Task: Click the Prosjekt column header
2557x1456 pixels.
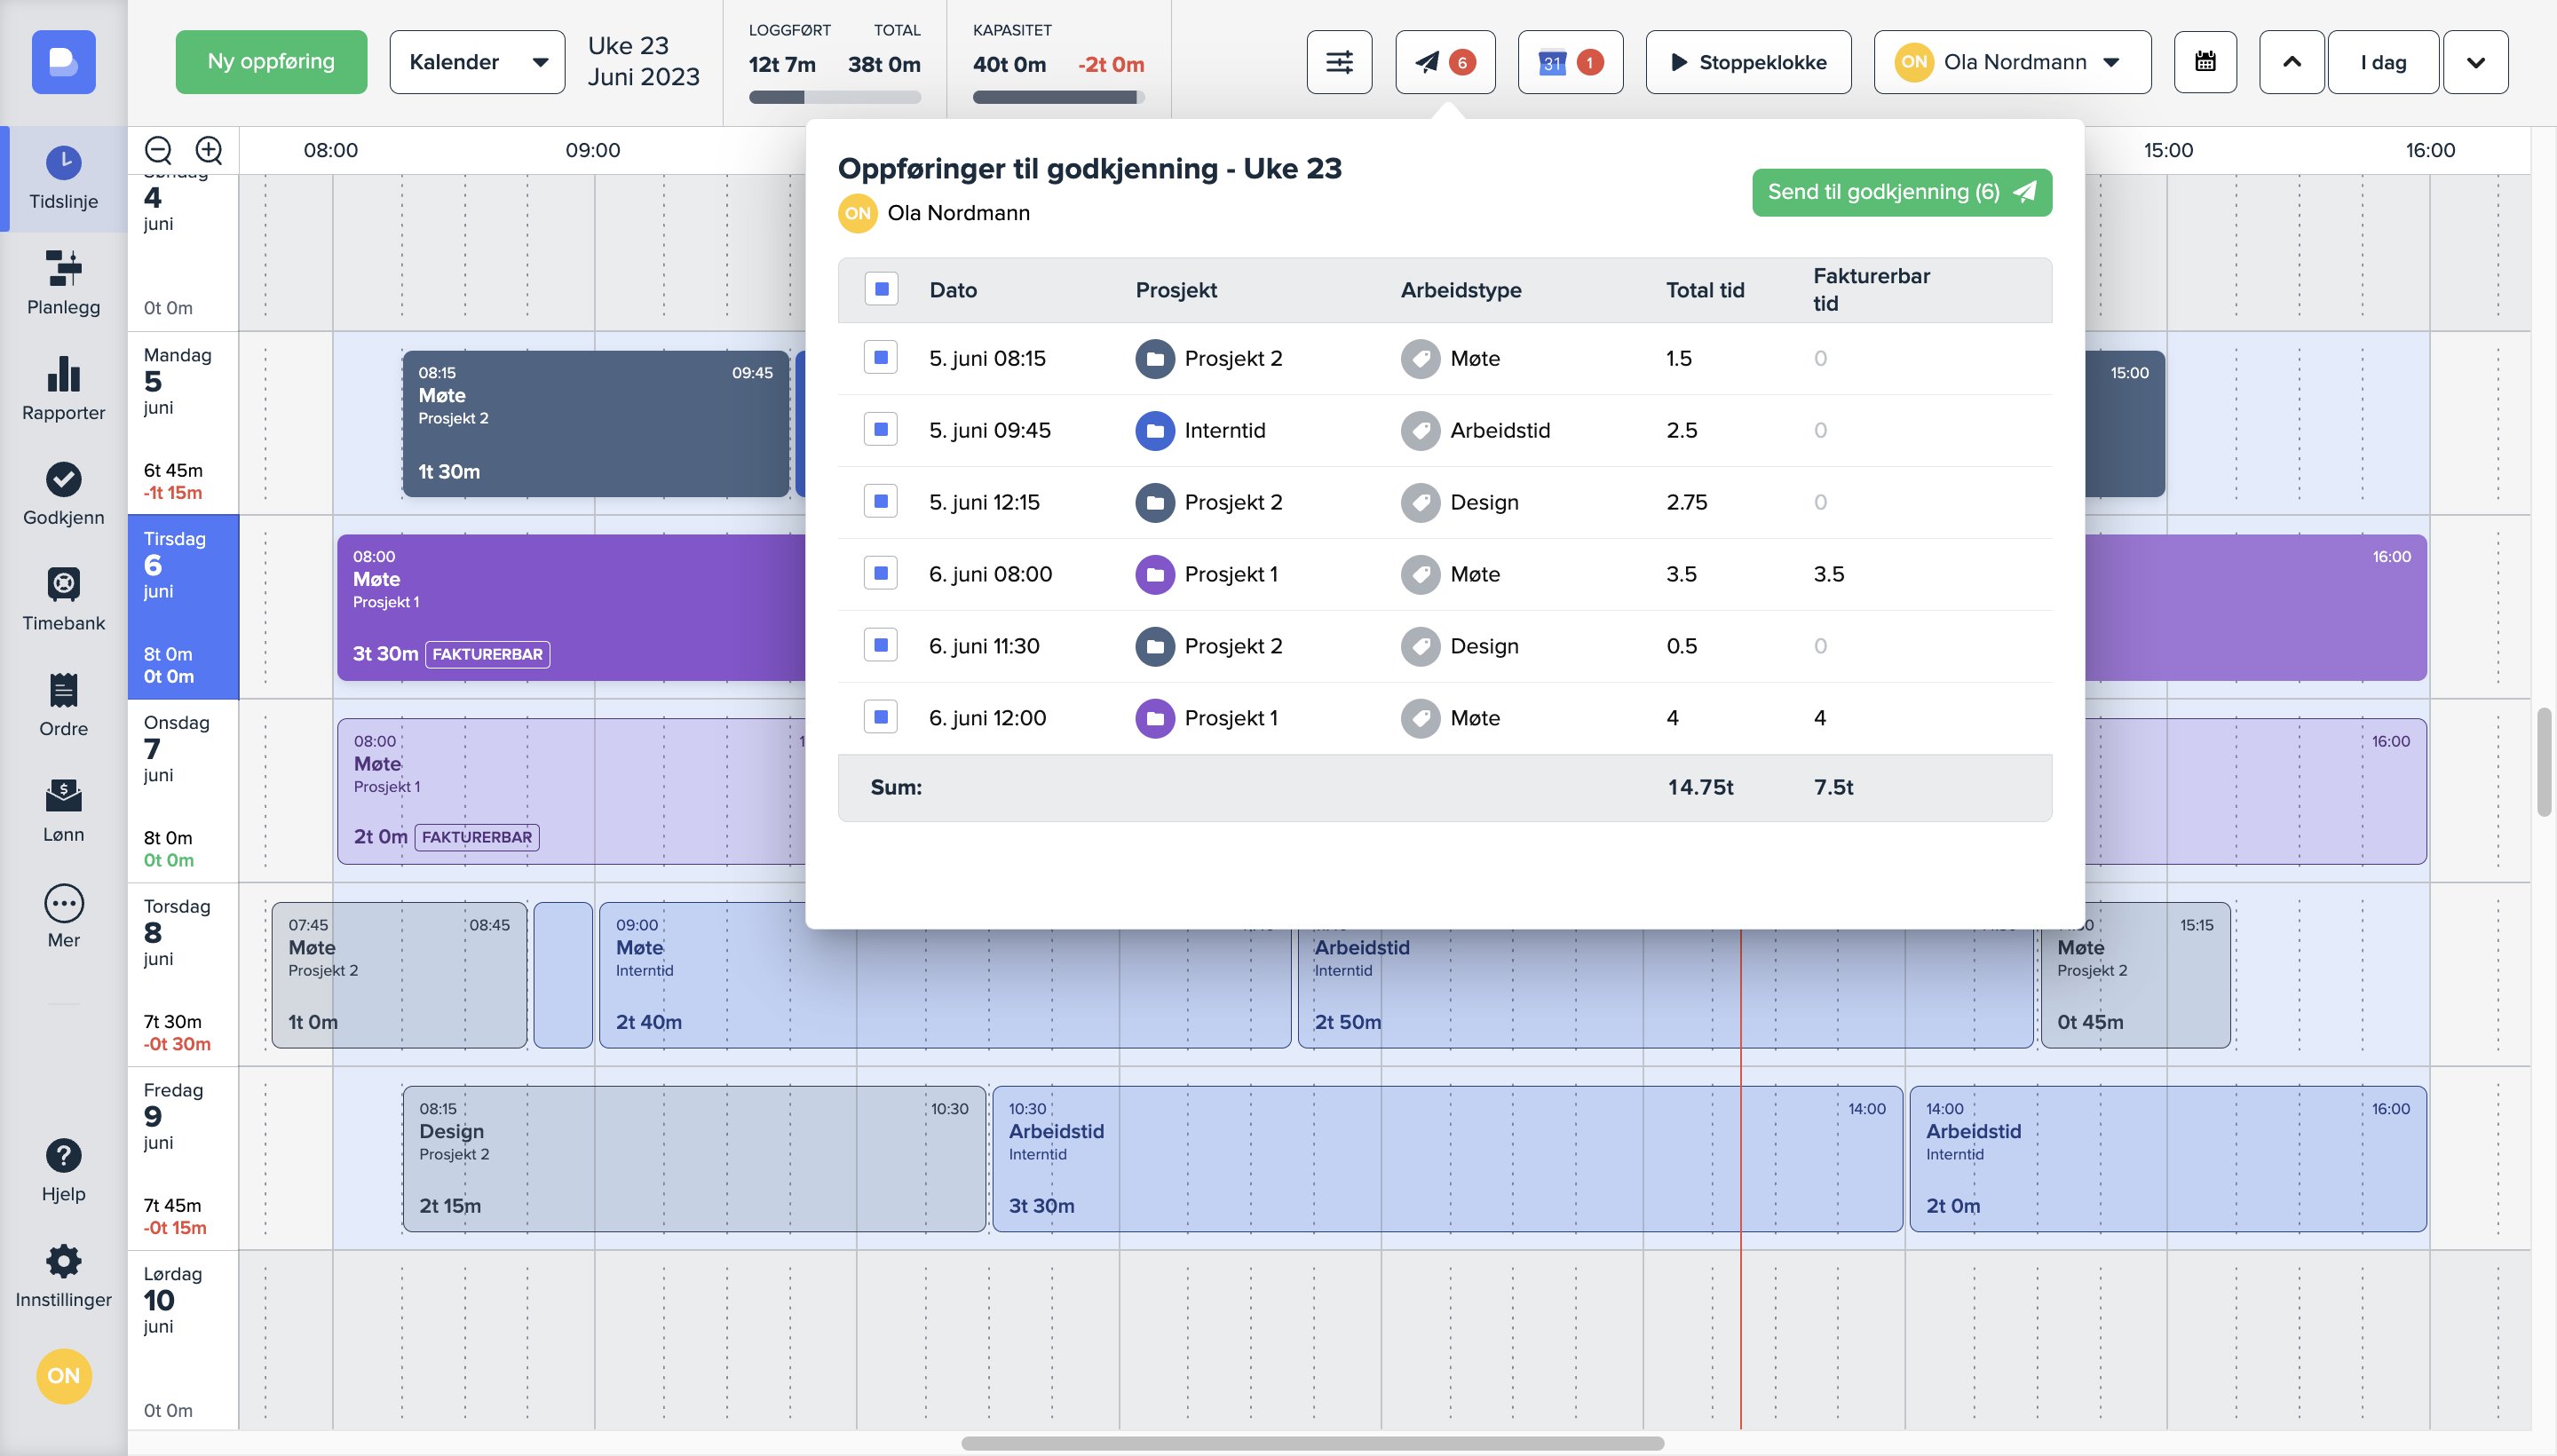Action: pos(1176,290)
